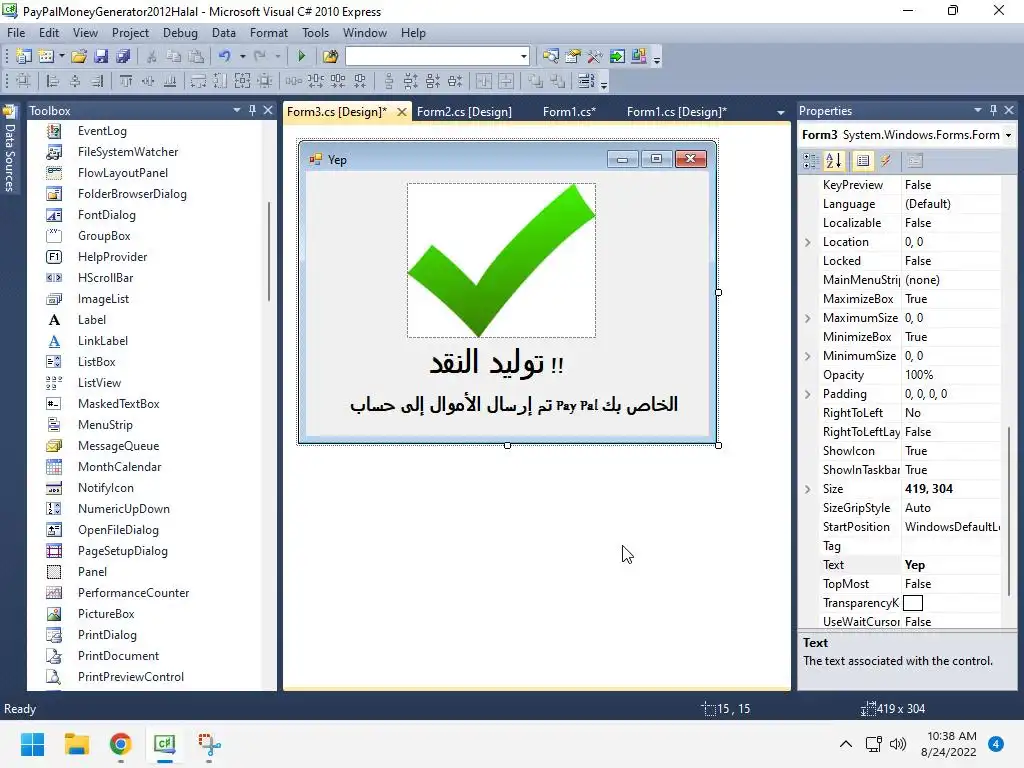Click the New Project toolbar icon
This screenshot has height=768, width=1024.
click(24, 56)
